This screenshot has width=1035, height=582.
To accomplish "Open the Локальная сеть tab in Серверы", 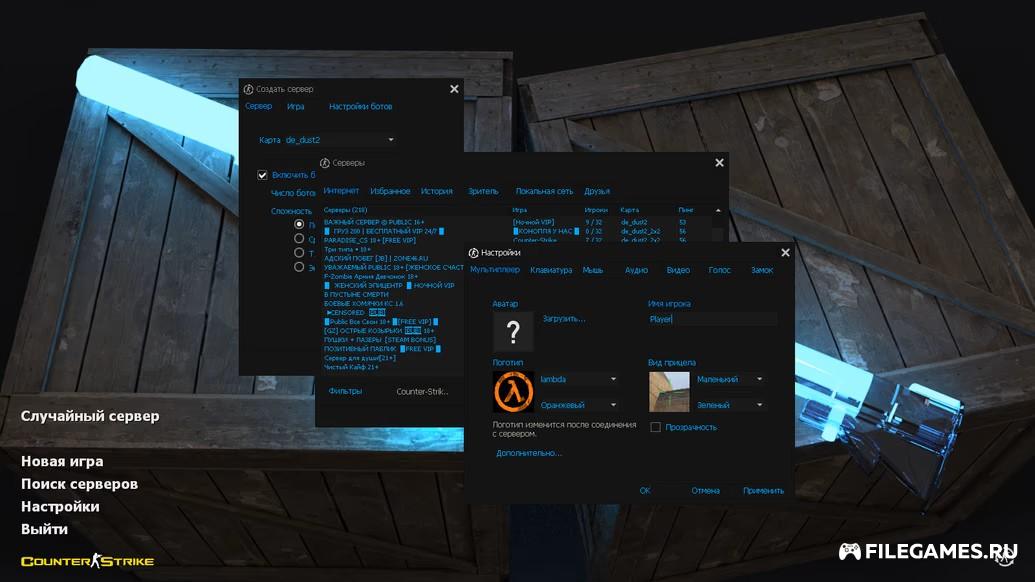I will point(545,191).
